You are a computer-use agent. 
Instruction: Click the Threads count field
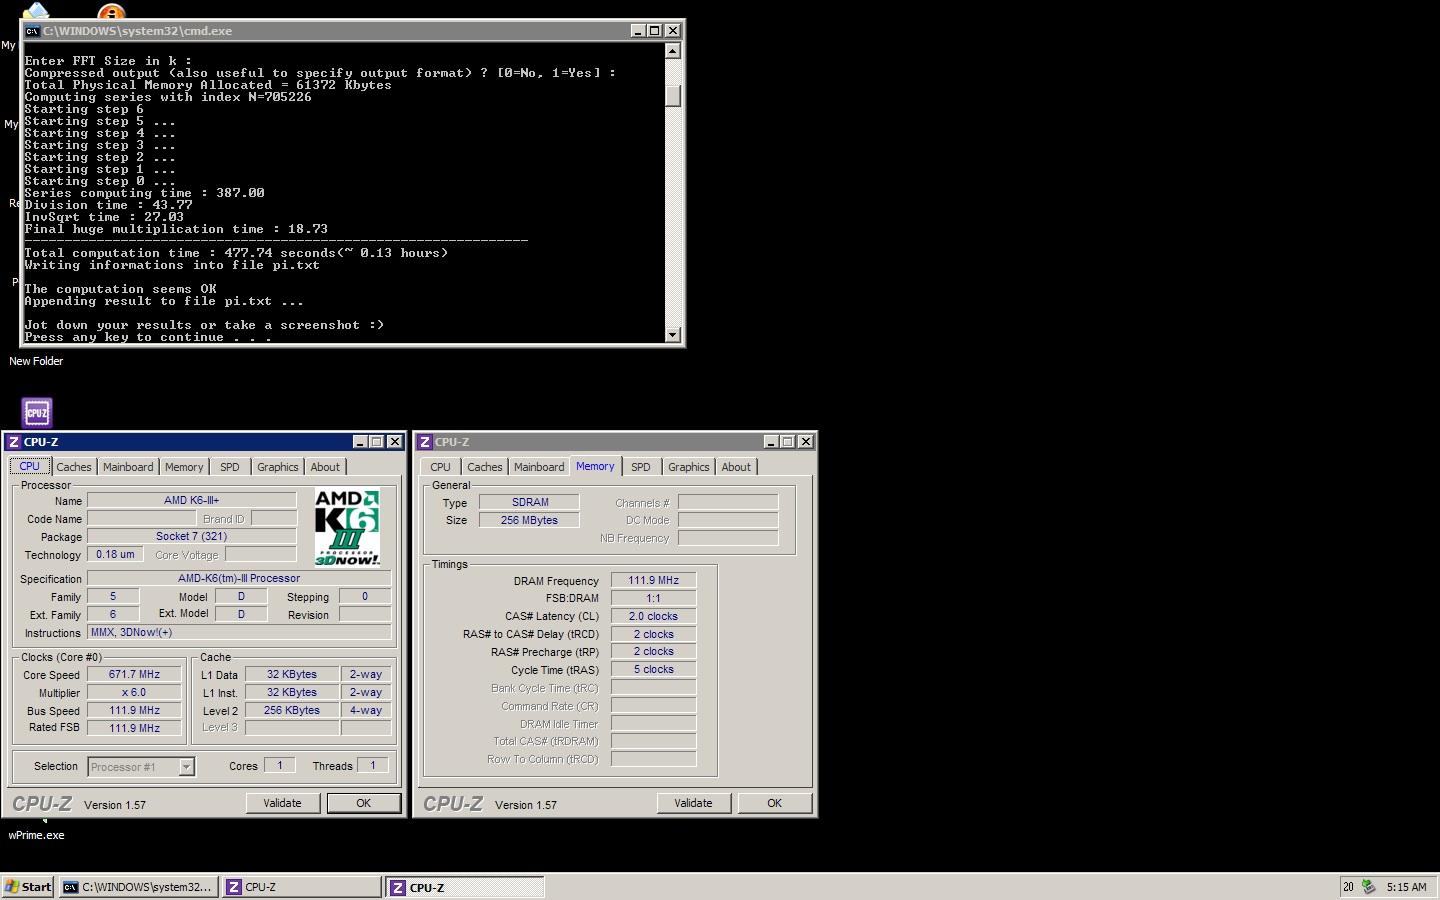[x=373, y=765]
